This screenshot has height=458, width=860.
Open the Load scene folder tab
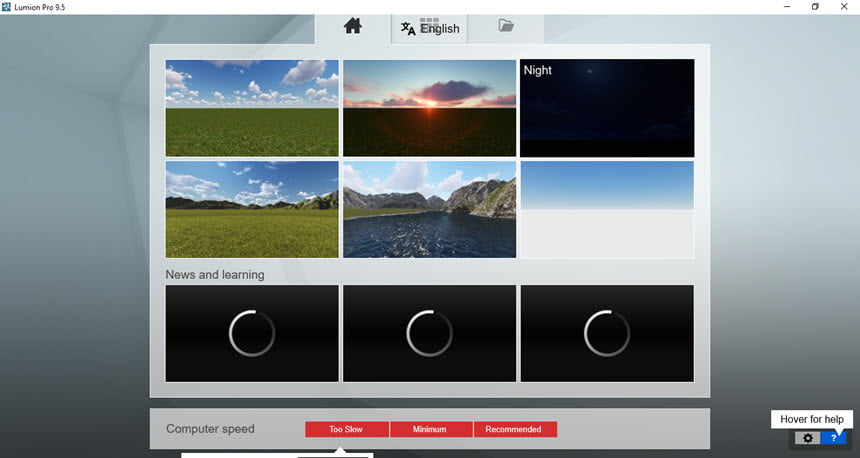pyautogui.click(x=506, y=26)
